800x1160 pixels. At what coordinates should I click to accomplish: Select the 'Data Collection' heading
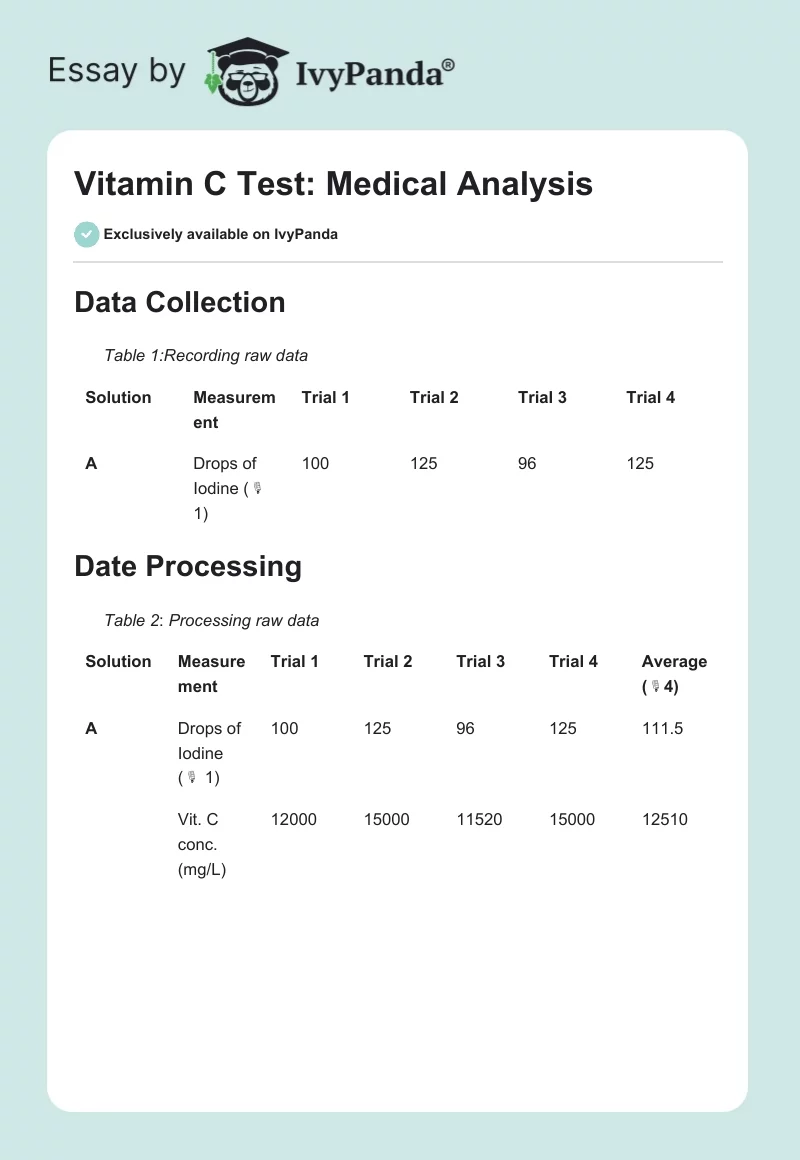(x=180, y=302)
